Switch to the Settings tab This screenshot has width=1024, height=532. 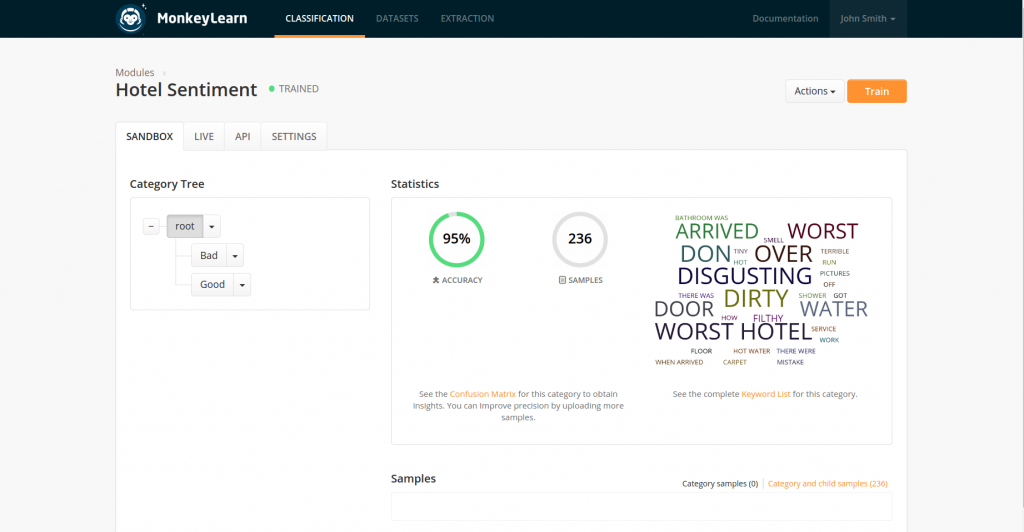[294, 136]
